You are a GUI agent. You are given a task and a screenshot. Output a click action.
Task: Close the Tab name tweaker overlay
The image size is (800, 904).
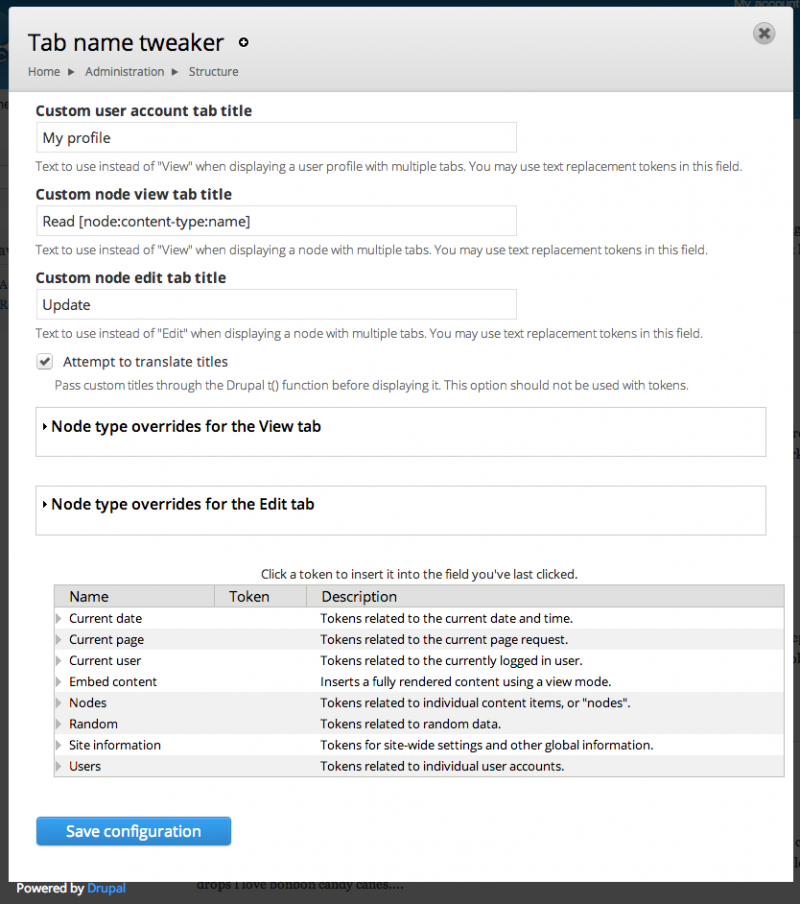(764, 33)
